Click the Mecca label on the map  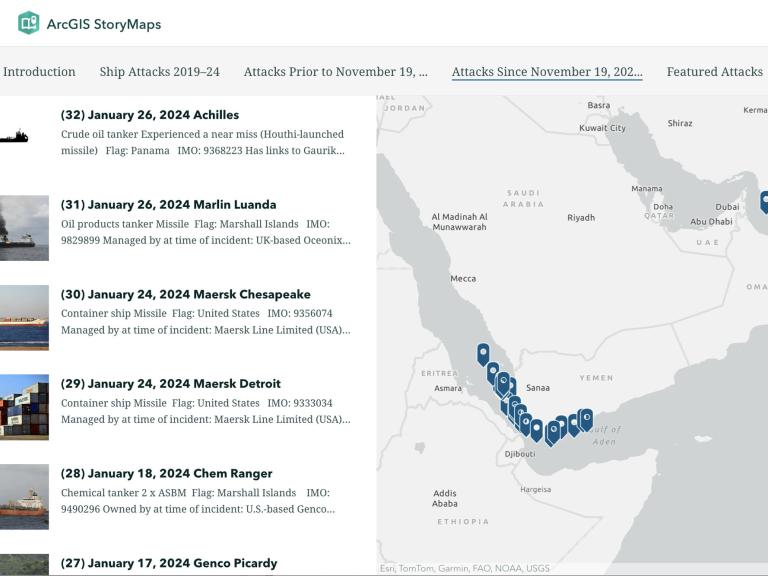tap(463, 278)
